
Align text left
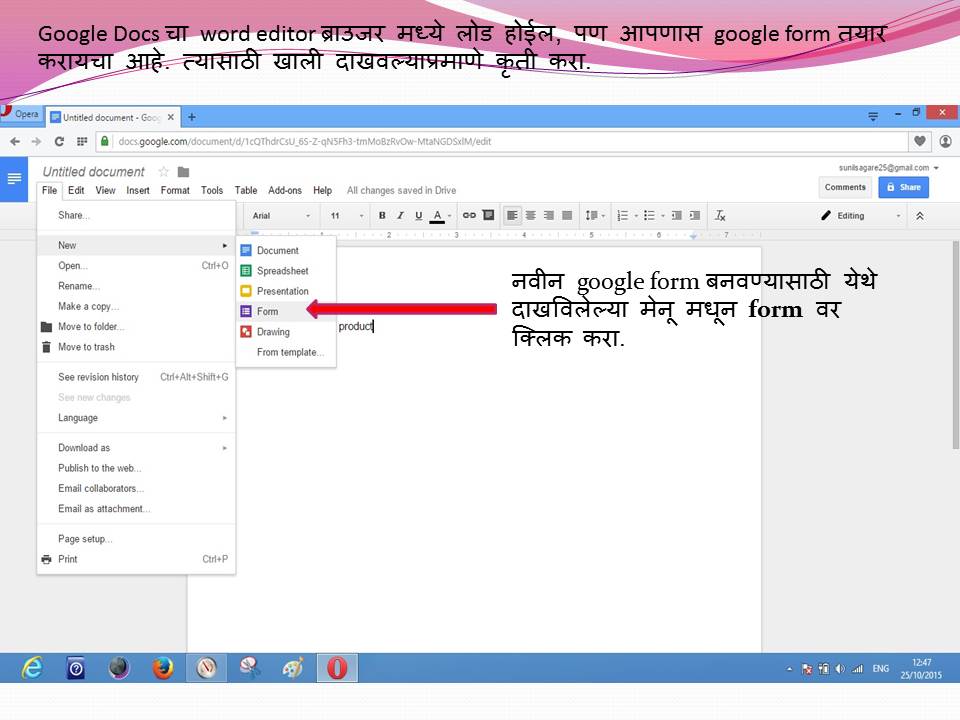tap(512, 216)
